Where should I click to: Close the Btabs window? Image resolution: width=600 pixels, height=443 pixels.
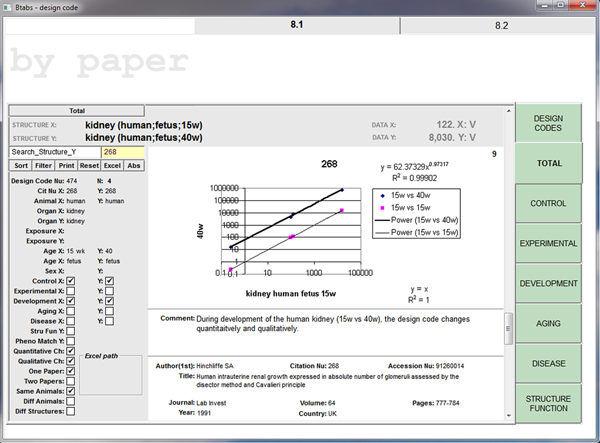click(582, 5)
